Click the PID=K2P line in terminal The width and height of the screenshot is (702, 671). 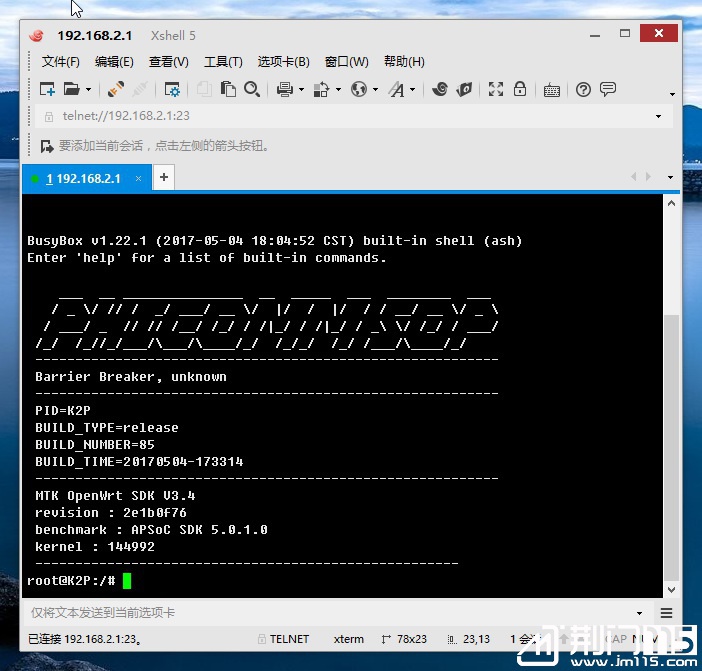(x=63, y=410)
